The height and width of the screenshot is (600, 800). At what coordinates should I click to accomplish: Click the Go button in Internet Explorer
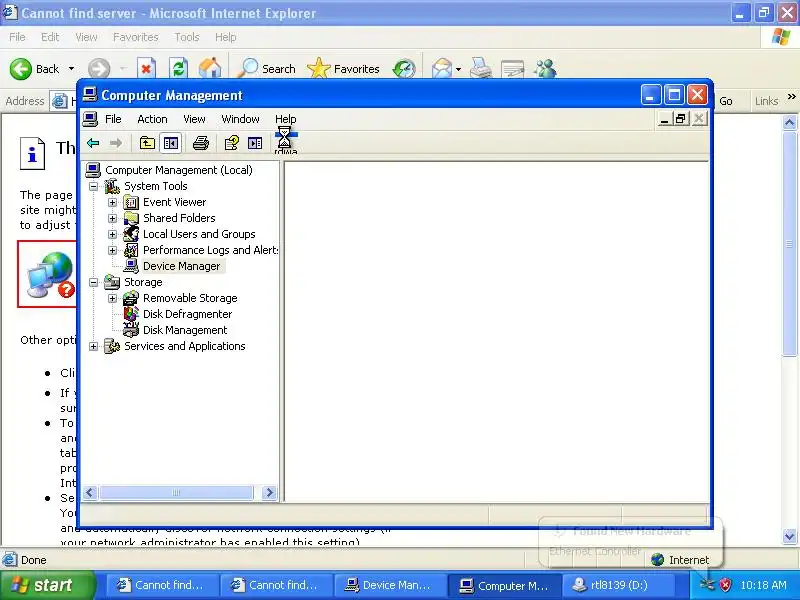click(x=726, y=101)
